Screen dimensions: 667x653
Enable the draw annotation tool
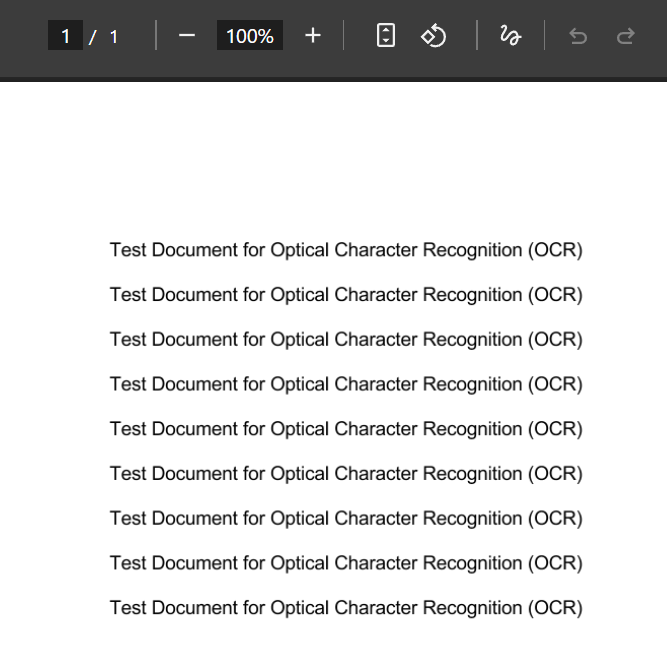[510, 36]
